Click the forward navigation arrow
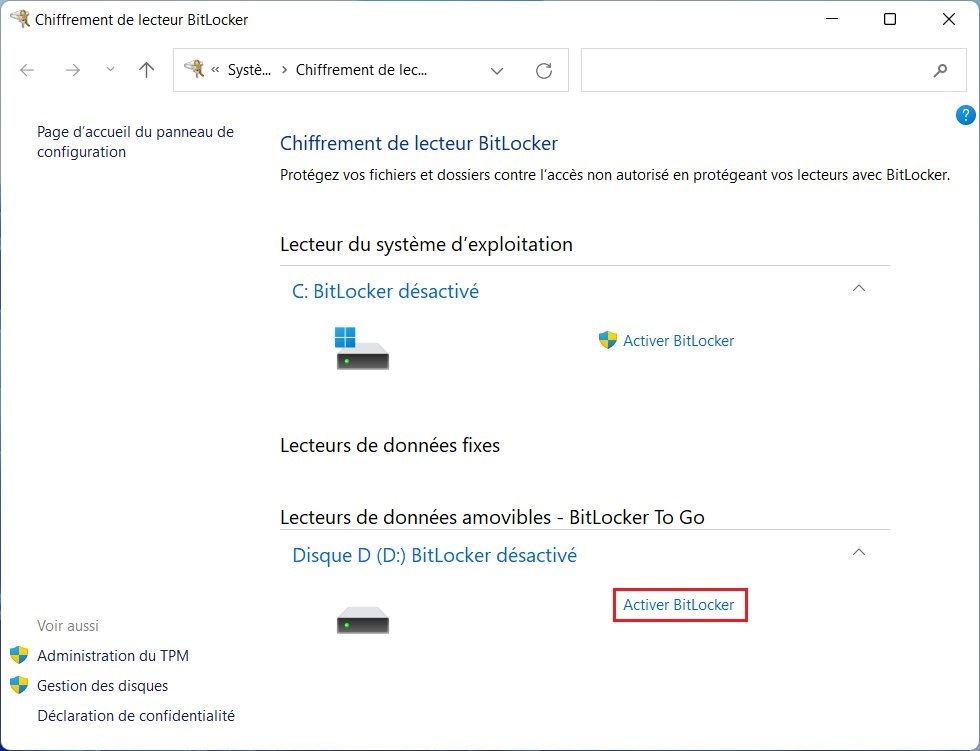 click(x=72, y=70)
